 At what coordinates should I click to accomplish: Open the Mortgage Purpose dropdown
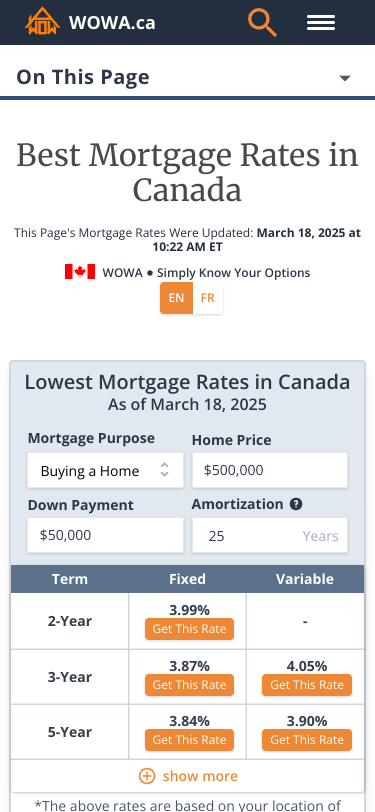coord(105,470)
